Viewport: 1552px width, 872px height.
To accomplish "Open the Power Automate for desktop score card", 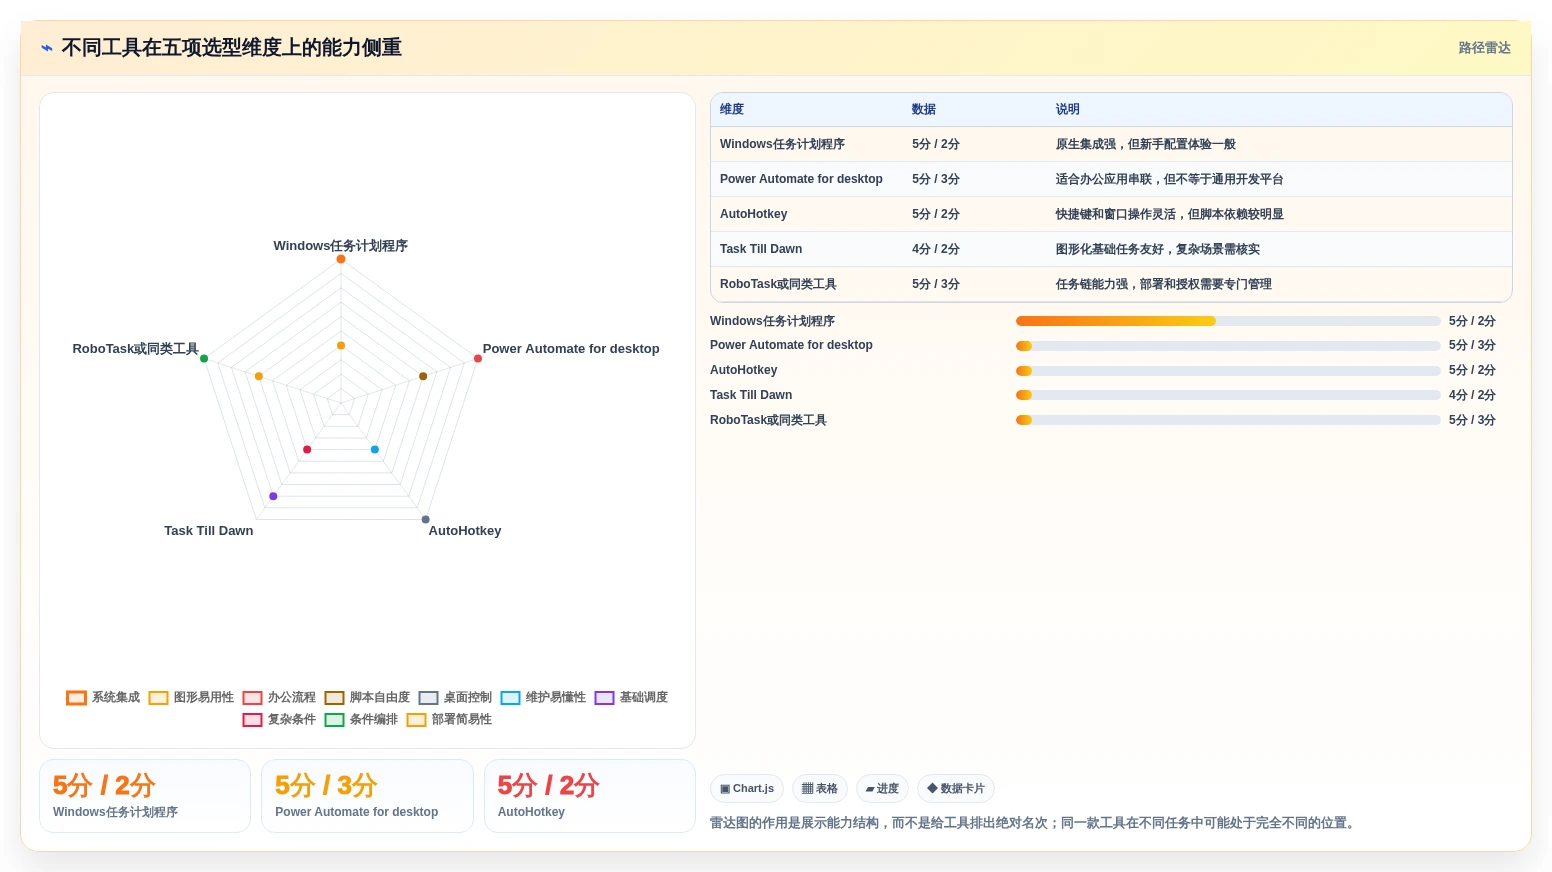I will [x=367, y=796].
